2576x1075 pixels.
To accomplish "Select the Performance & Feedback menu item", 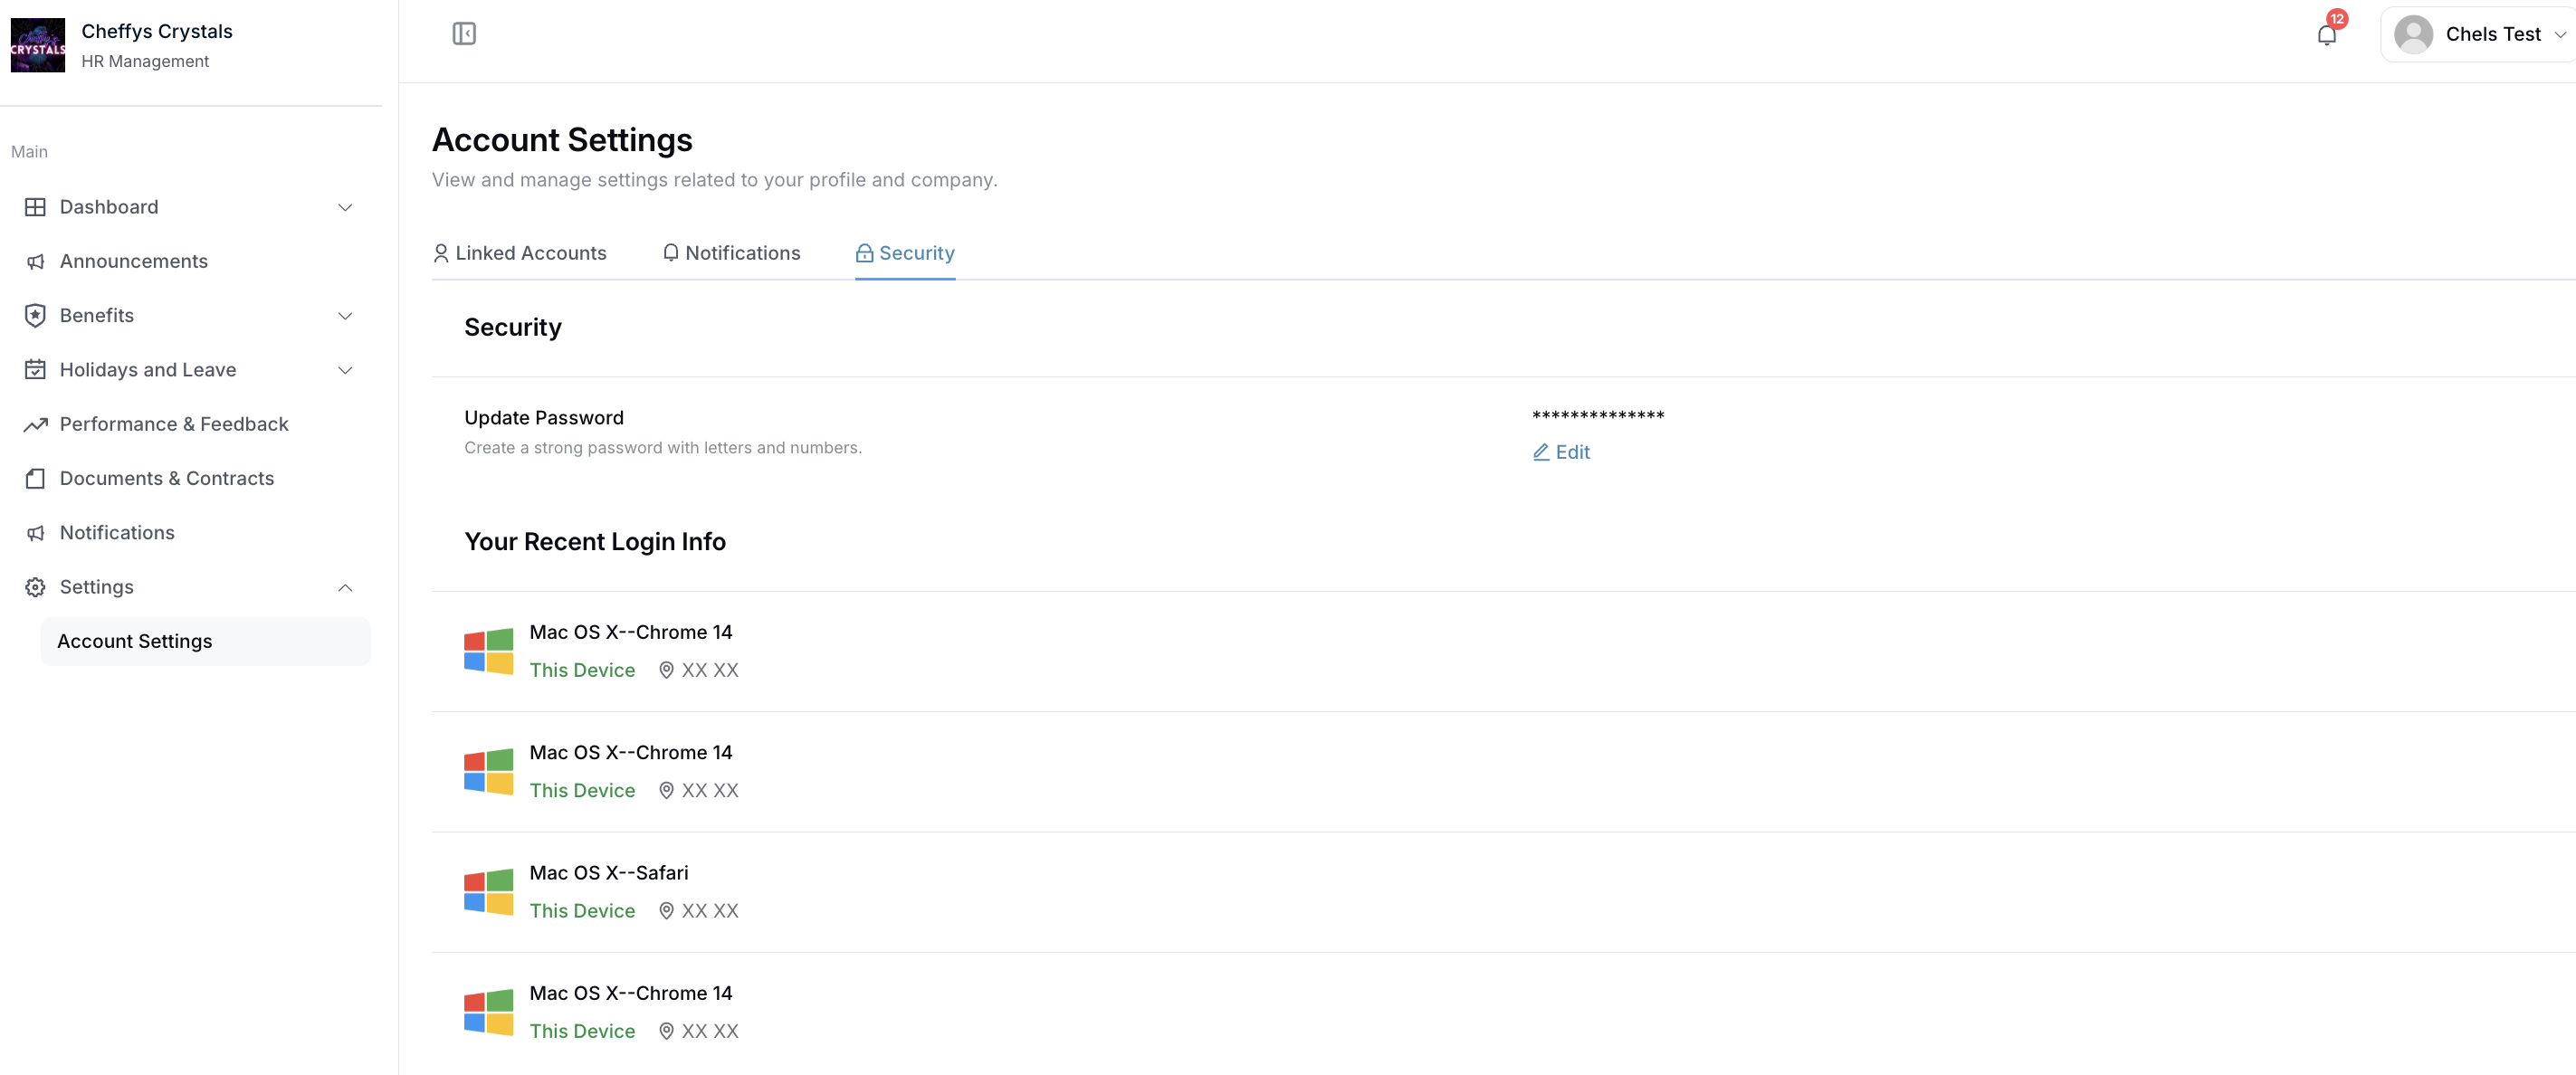I will click(173, 424).
